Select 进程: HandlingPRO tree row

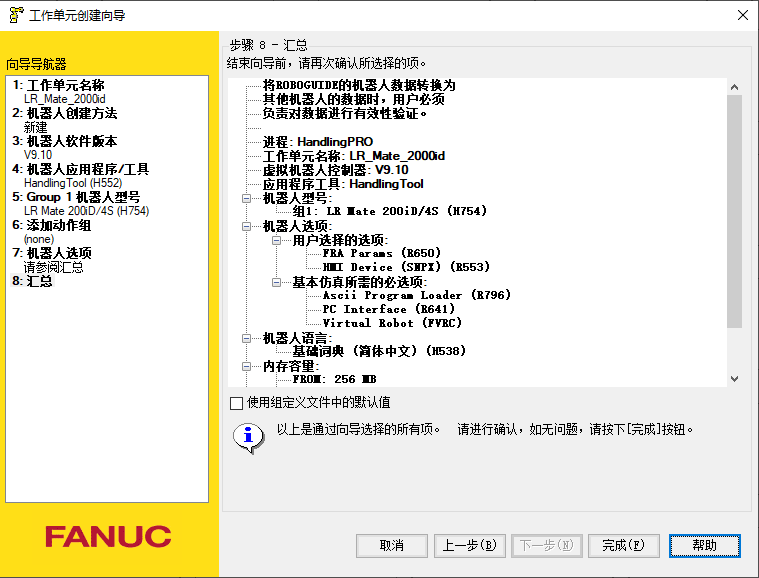click(318, 142)
